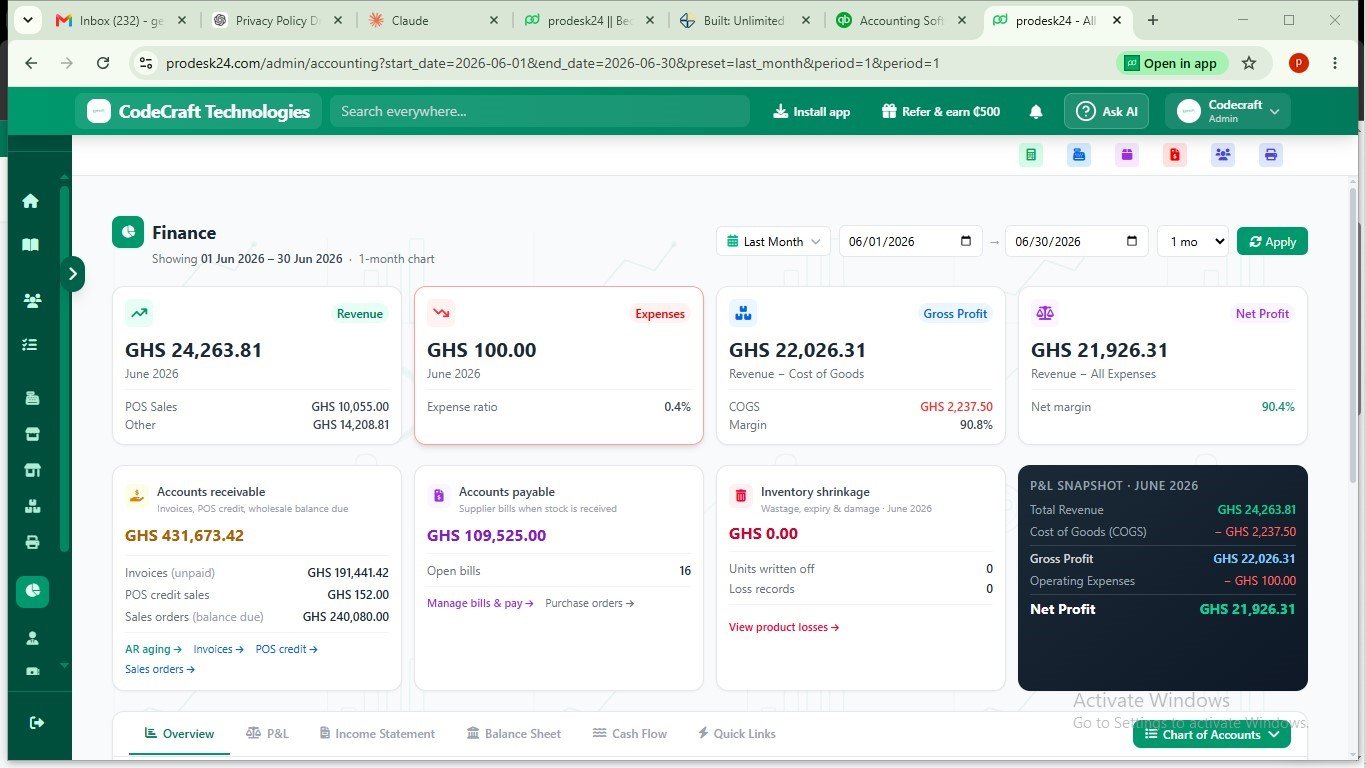Switch to the Claude browser tab
Image resolution: width=1366 pixels, height=768 pixels.
tap(433, 20)
